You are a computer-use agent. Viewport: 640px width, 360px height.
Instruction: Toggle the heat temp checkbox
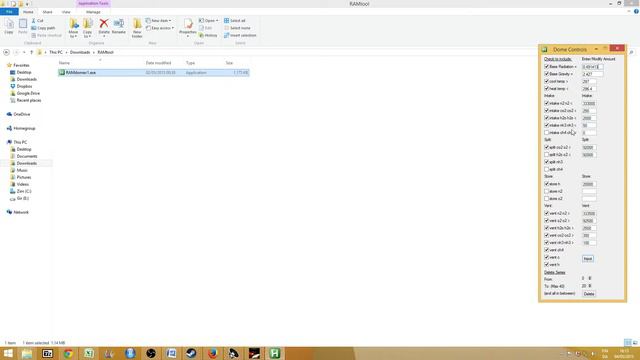(x=547, y=89)
